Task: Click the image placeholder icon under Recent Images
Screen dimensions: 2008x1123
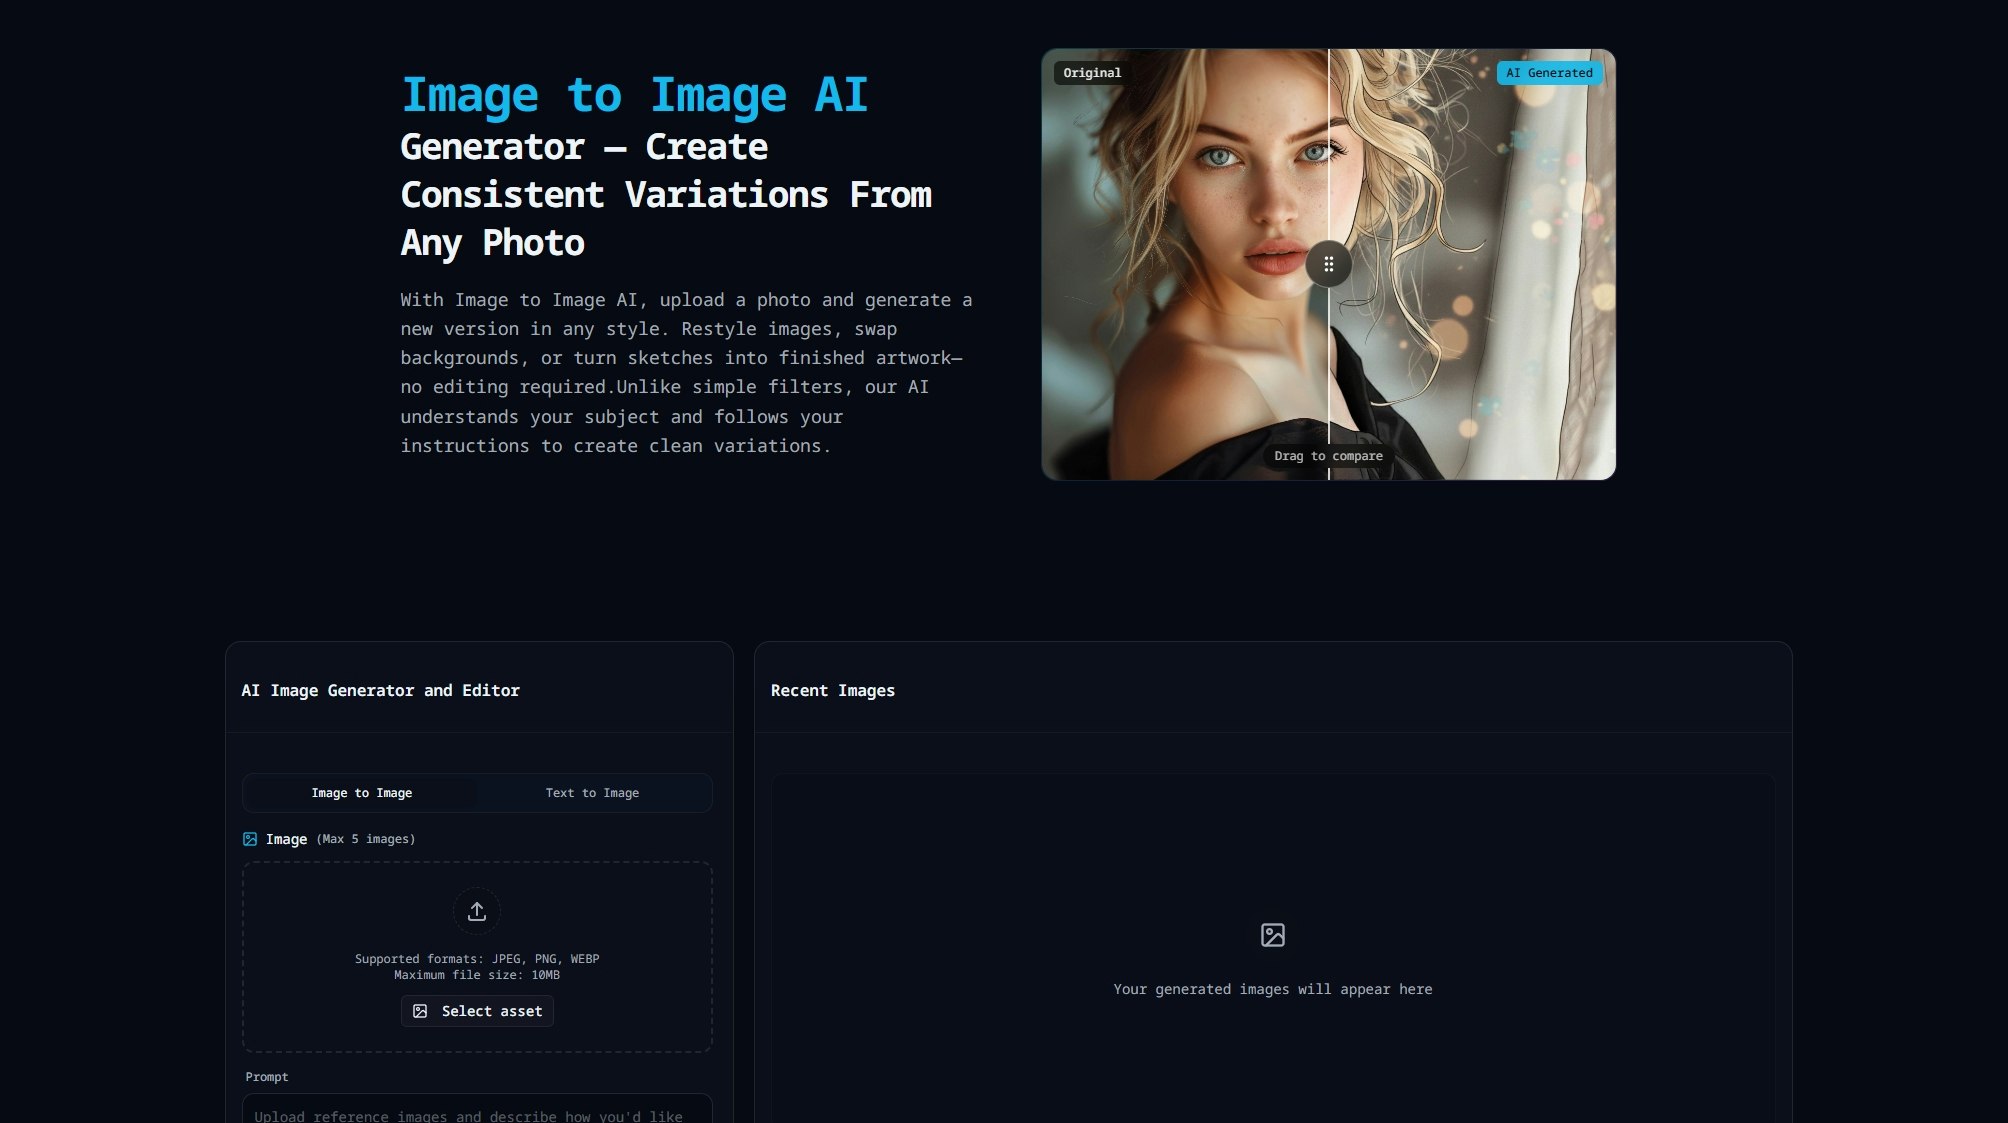Action: pyautogui.click(x=1272, y=935)
